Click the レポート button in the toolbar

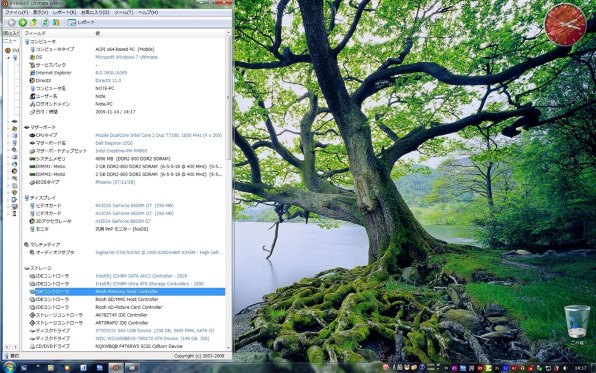coord(81,23)
